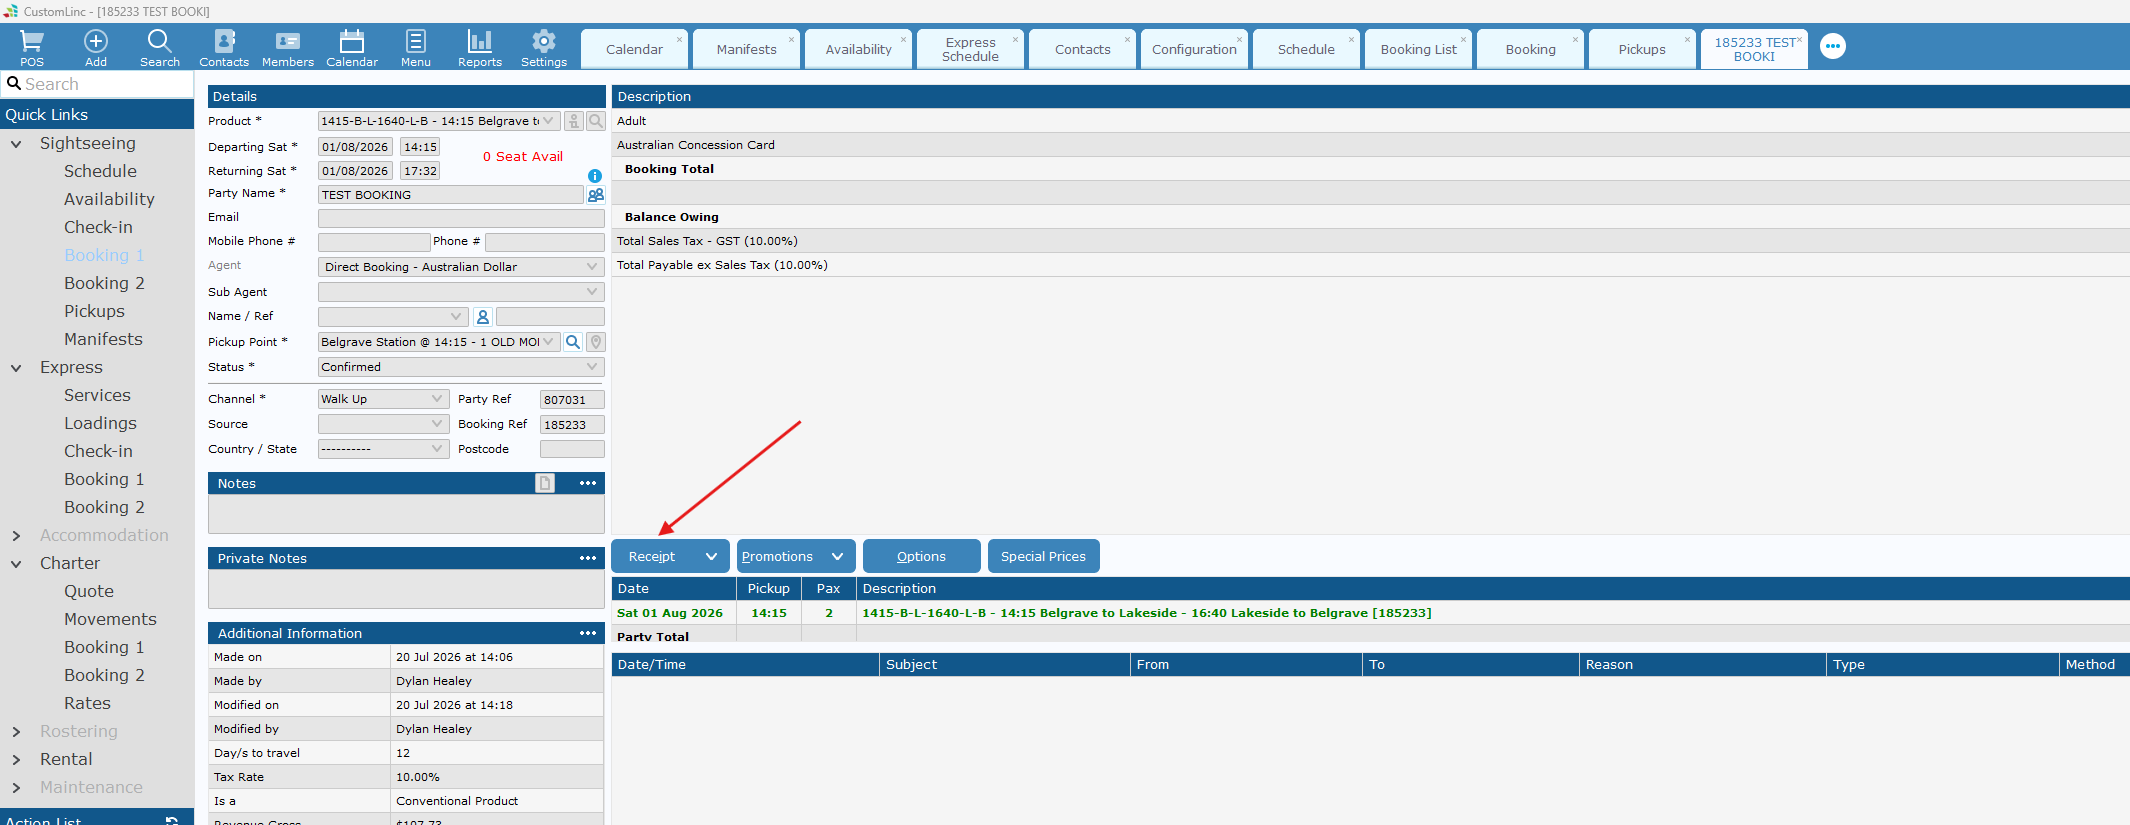
Task: Click the Subject column header
Action: 1005,665
